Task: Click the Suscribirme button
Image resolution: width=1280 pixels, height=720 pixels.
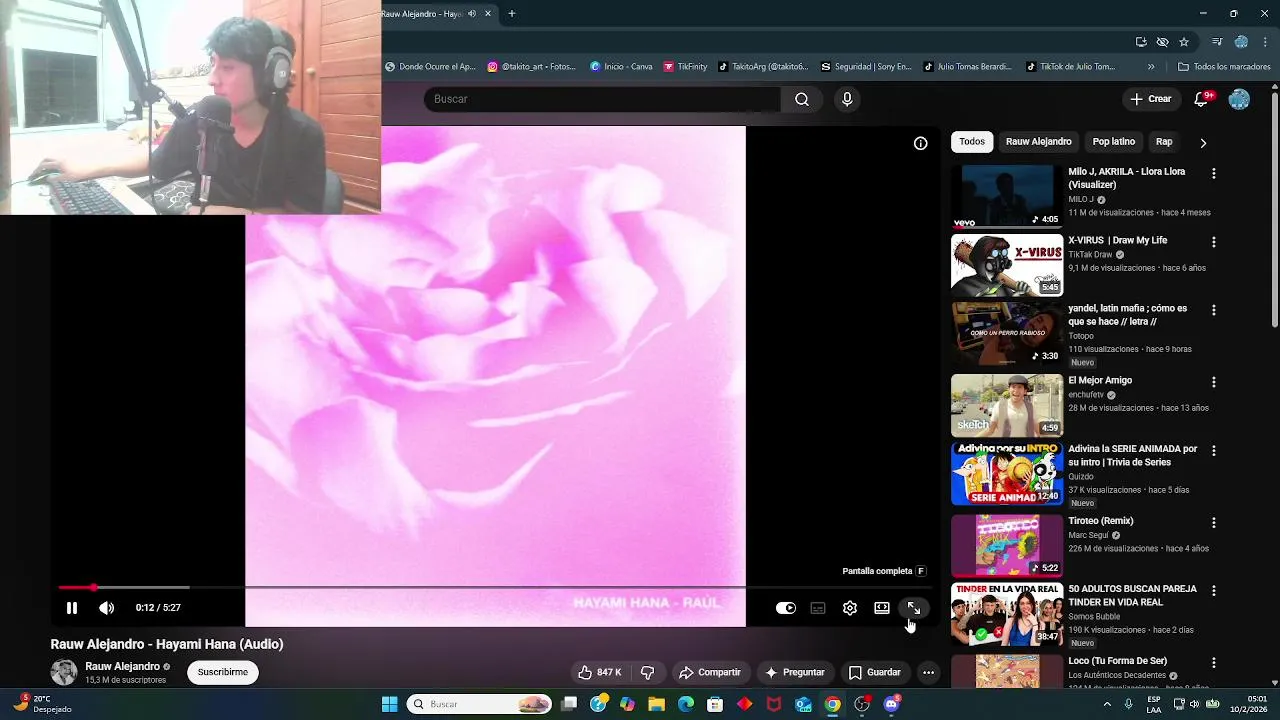Action: pyautogui.click(x=223, y=672)
